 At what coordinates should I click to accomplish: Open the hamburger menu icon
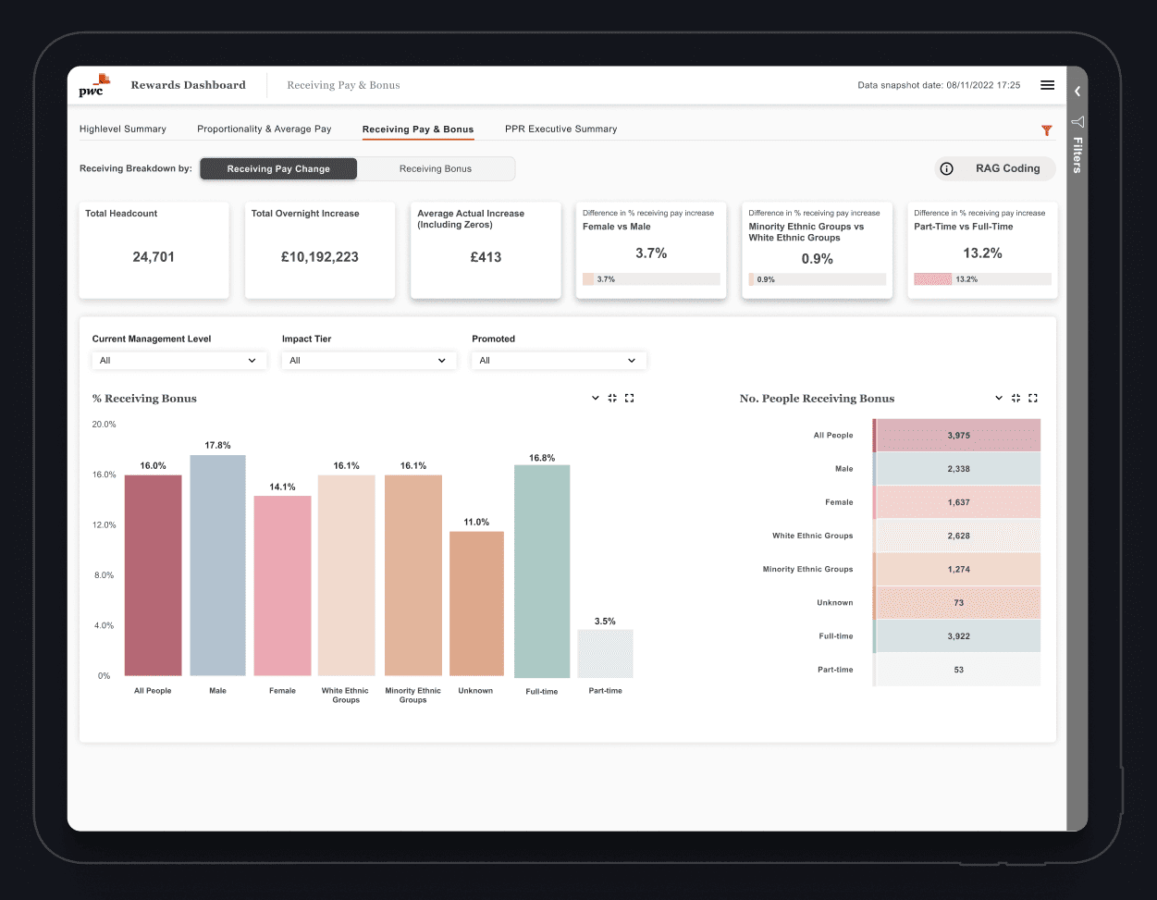tap(1047, 85)
